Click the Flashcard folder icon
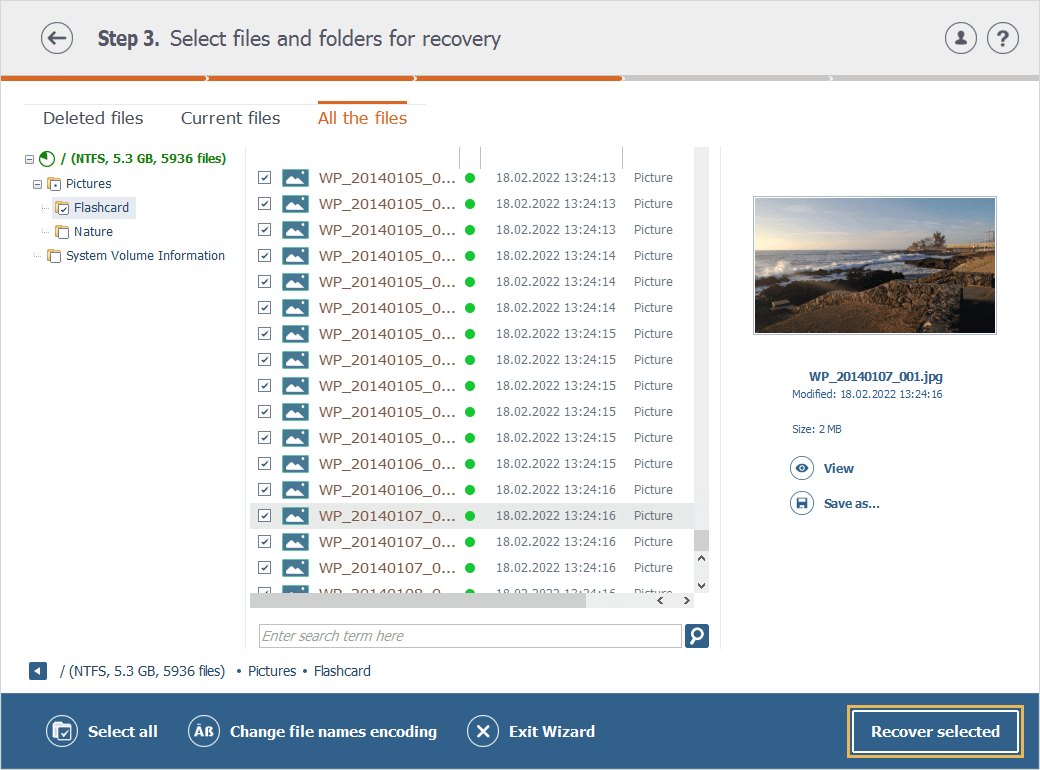The image size is (1040, 770). tap(62, 208)
